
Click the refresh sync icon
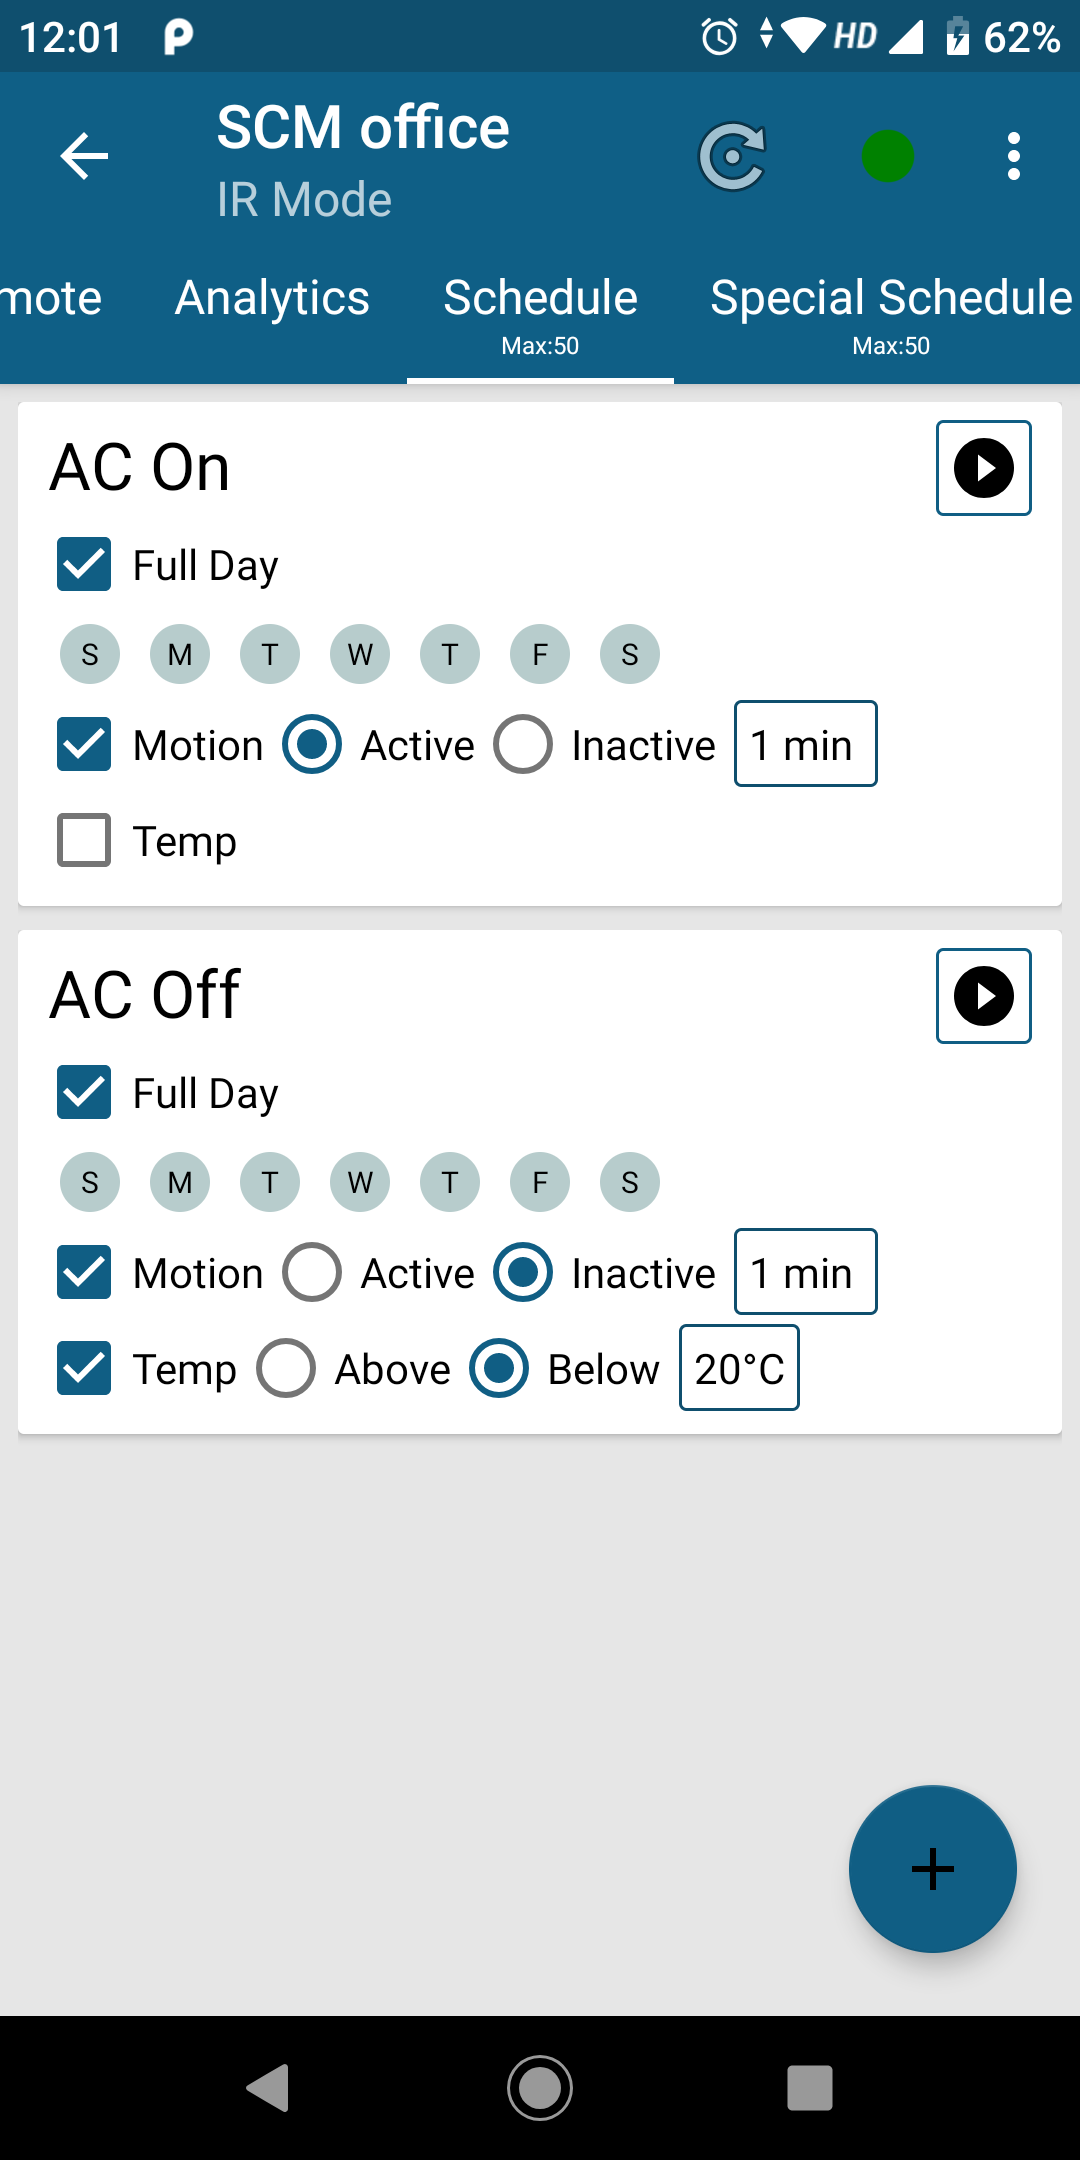click(733, 156)
